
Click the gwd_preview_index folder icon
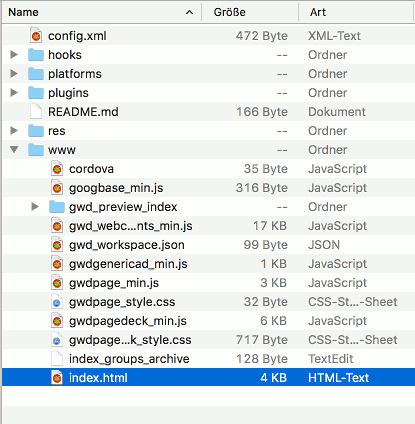click(x=57, y=207)
